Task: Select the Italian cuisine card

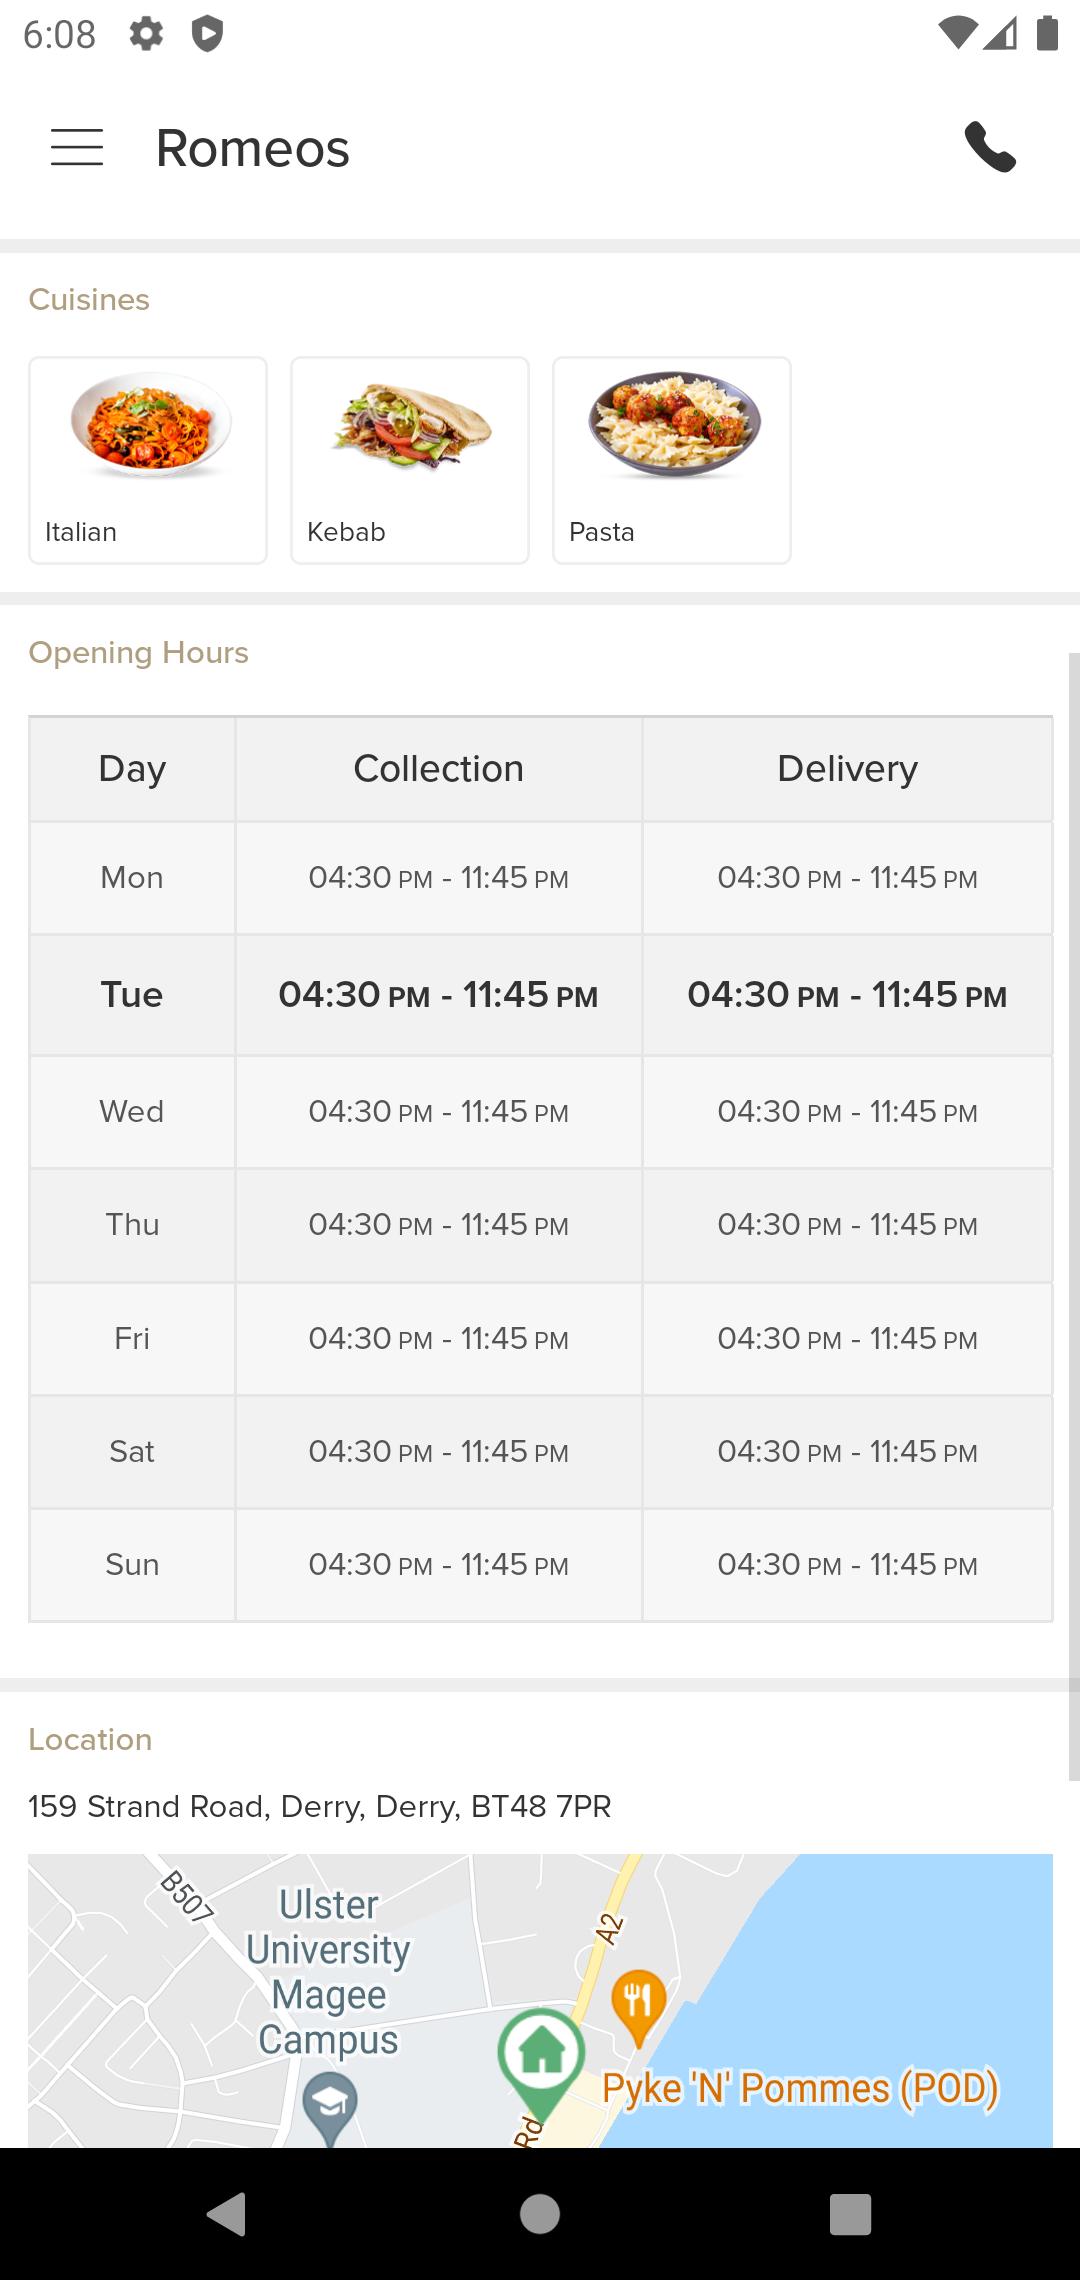Action: 148,460
